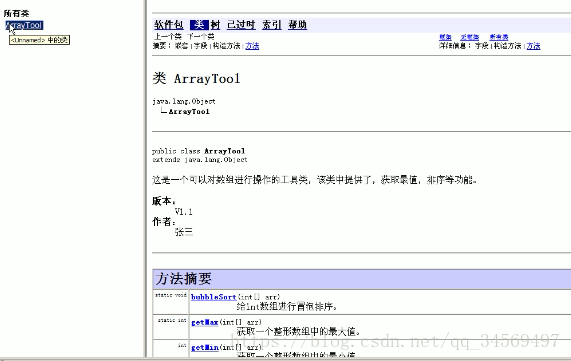
Task: Go to the 软件包 (Package) navigation link
Action: (169, 25)
